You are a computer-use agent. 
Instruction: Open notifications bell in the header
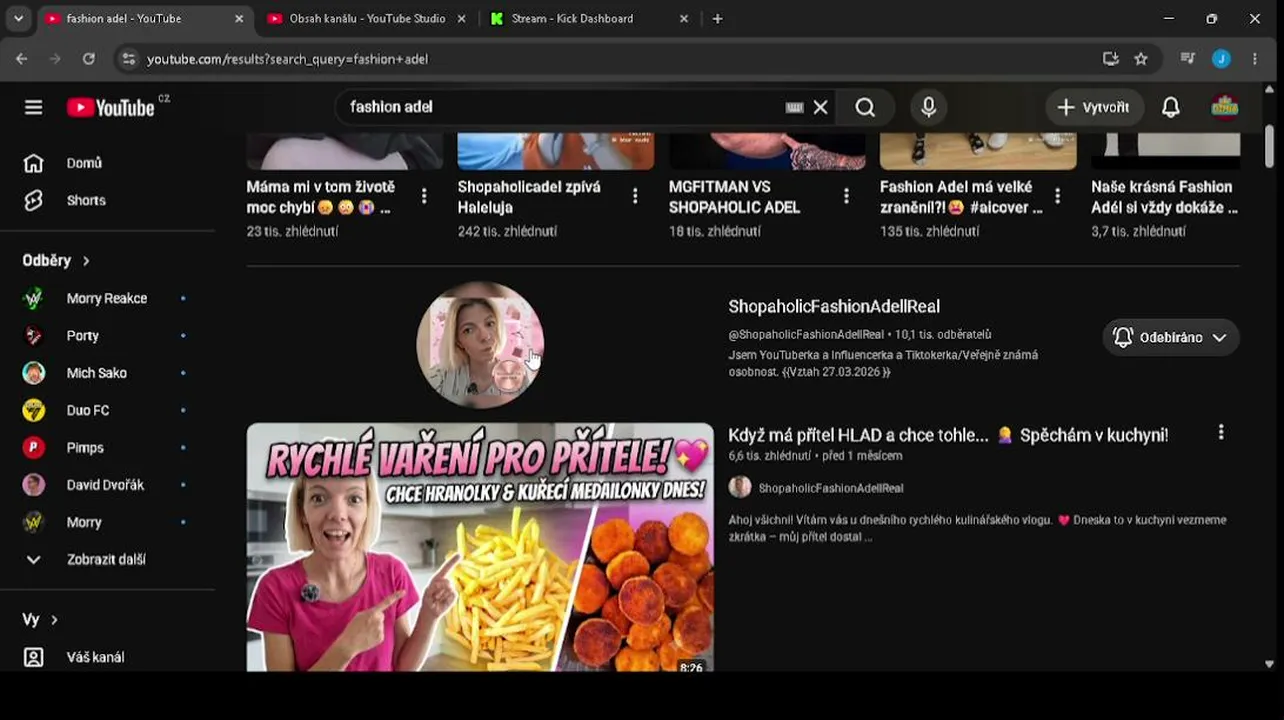point(1170,107)
